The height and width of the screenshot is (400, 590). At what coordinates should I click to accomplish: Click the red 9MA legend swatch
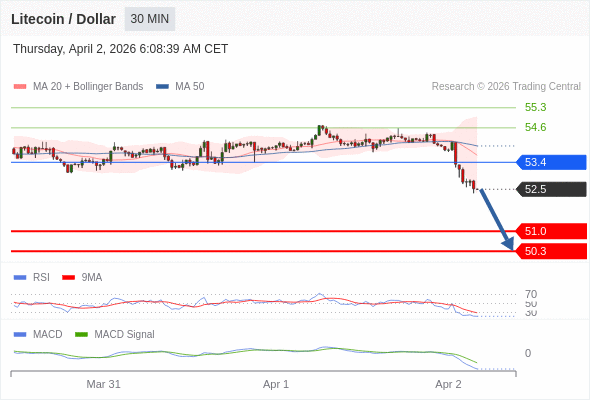(x=68, y=278)
